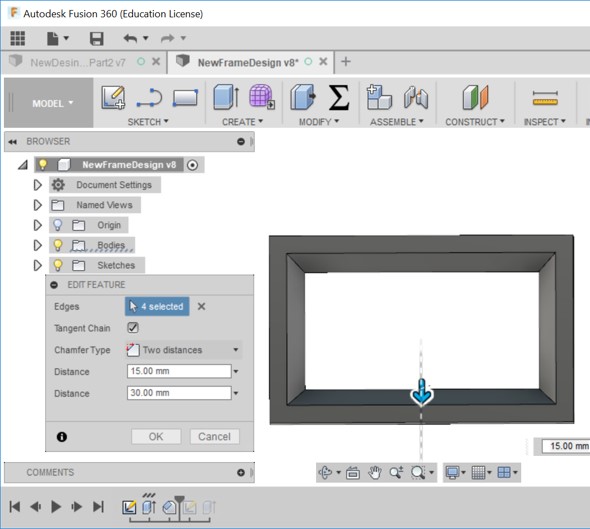Viewport: 590px width, 529px height.
Task: Click OK in Edit Feature dialog
Action: (156, 436)
